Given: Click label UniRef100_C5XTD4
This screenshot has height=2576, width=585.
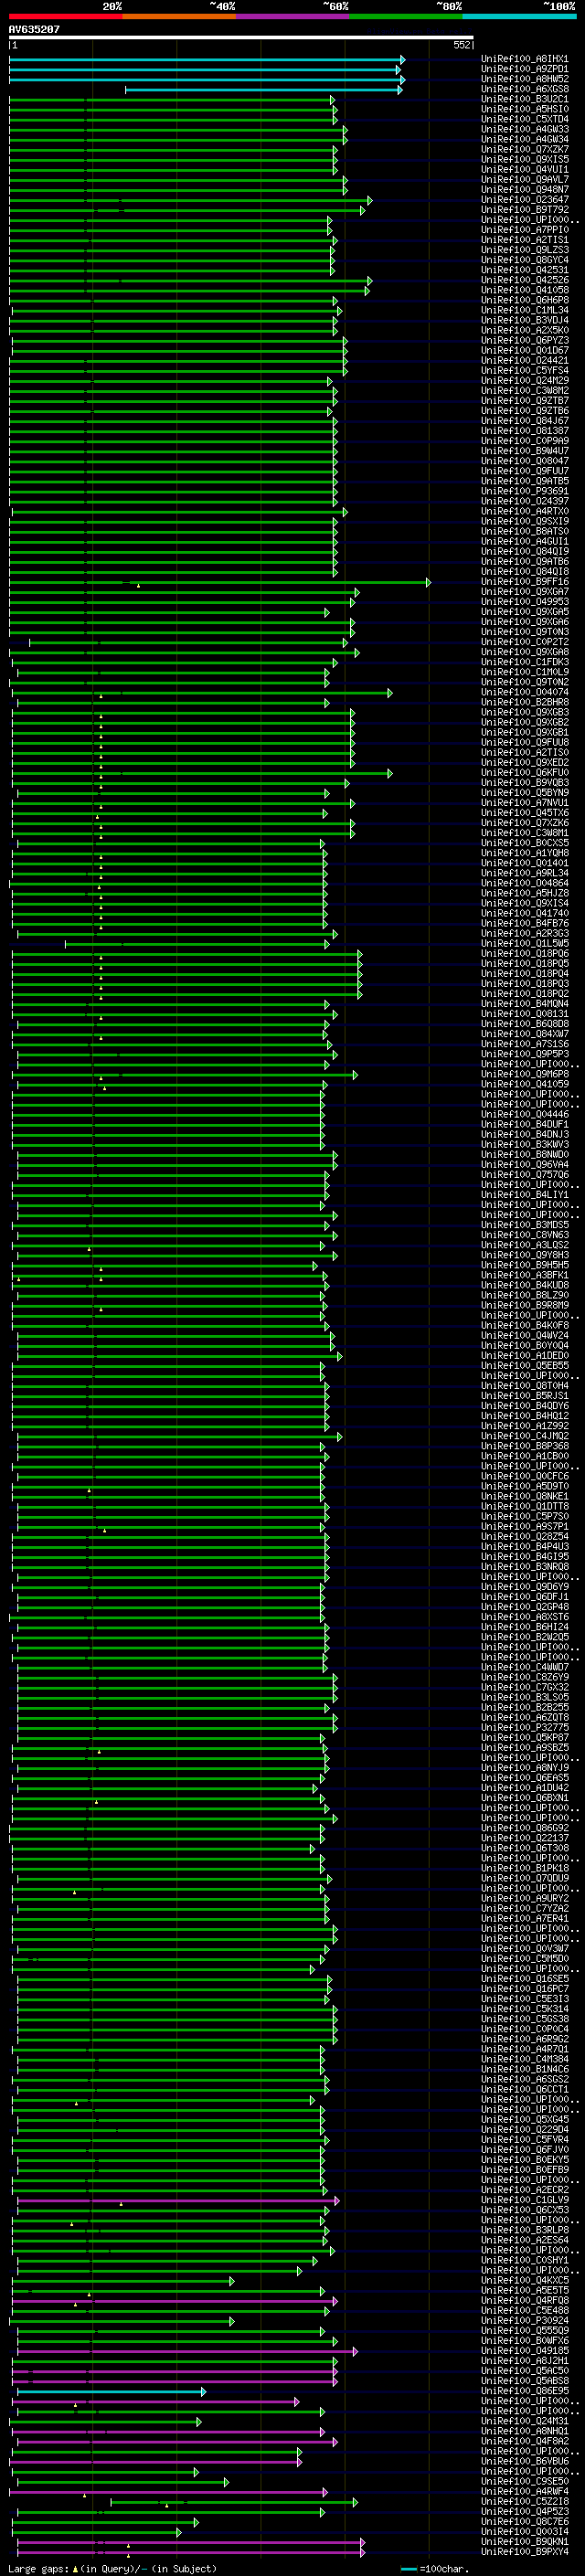Looking at the screenshot, I should pyautogui.click(x=525, y=119).
